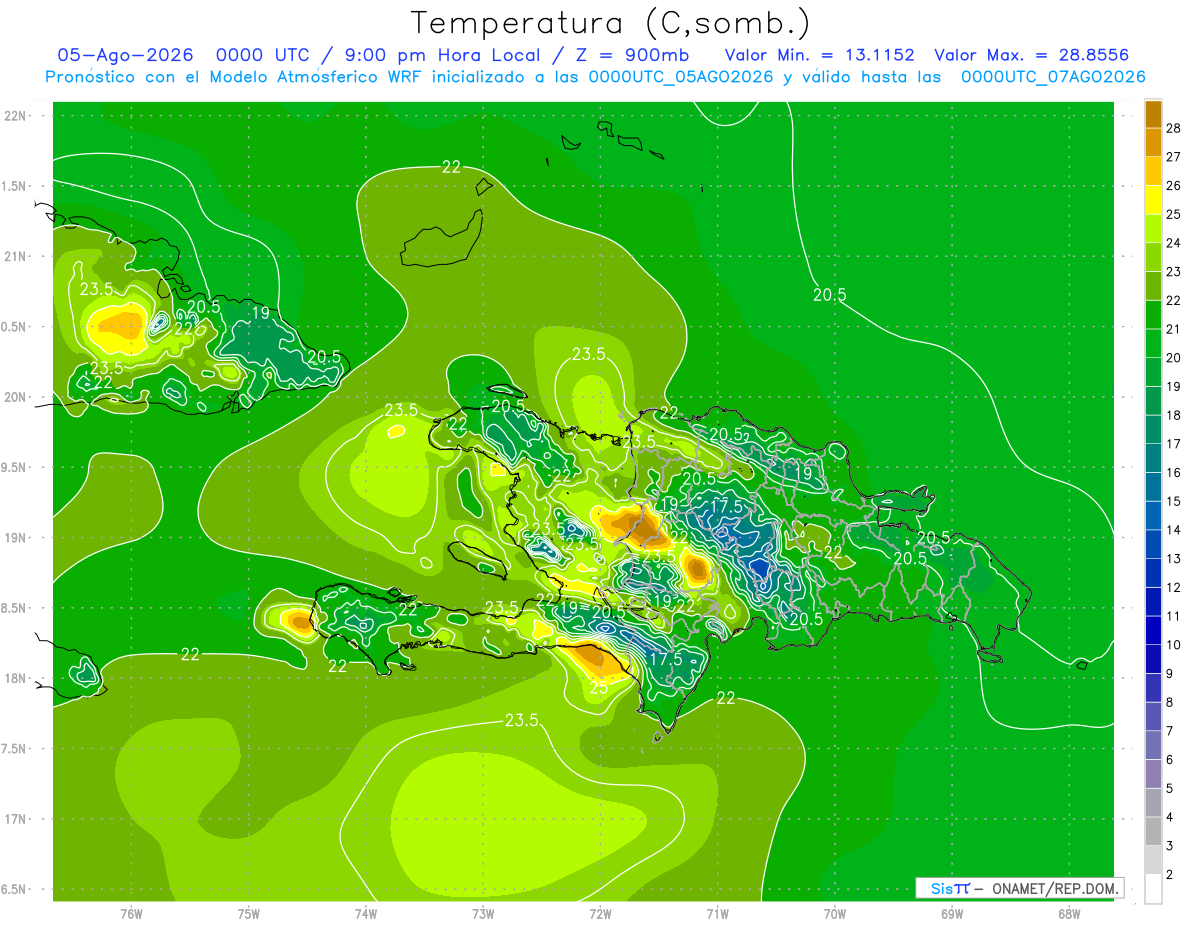Click the '21' label on the colorbar
This screenshot has height=927, width=1200.
[x=1174, y=329]
